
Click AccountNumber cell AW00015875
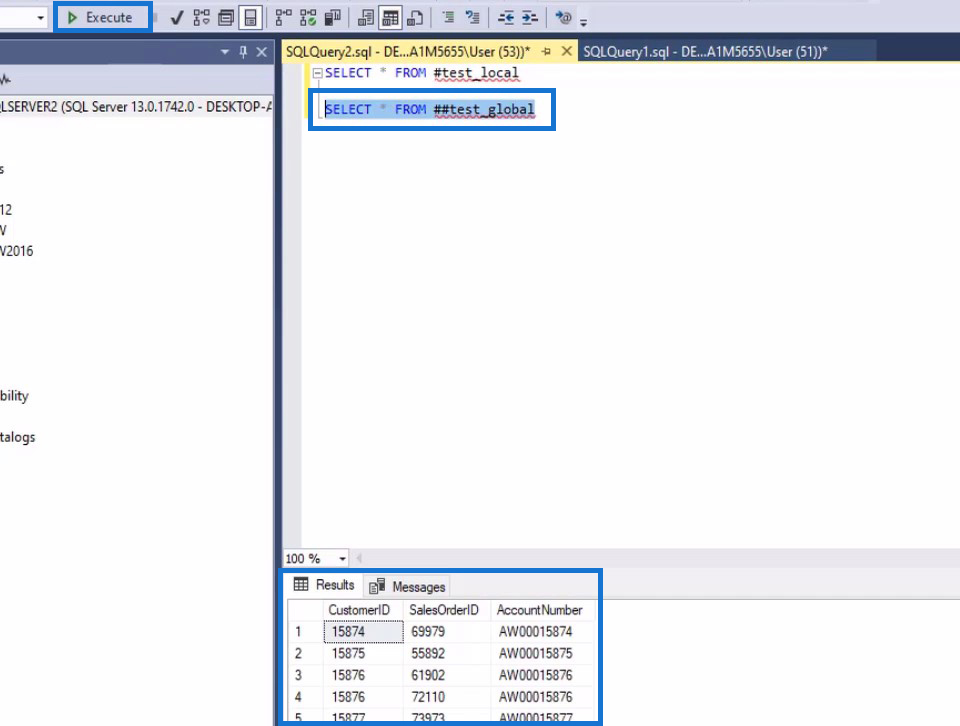(x=542, y=653)
